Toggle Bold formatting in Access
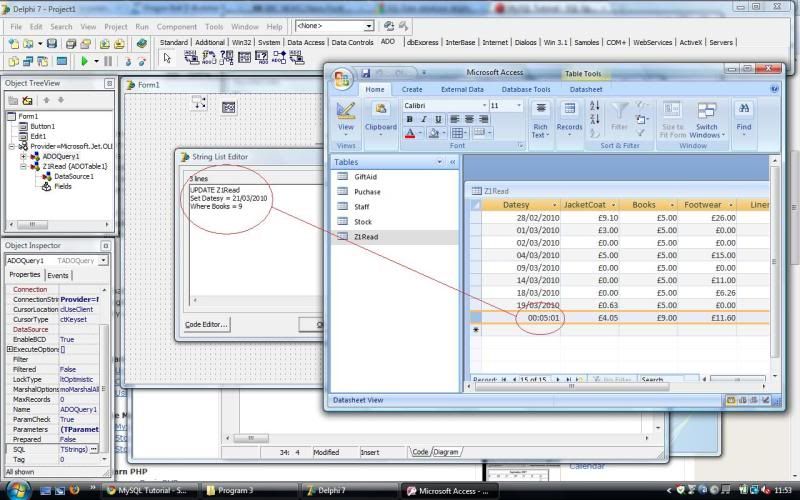Screen dimensions: 800x500 click(x=409, y=119)
